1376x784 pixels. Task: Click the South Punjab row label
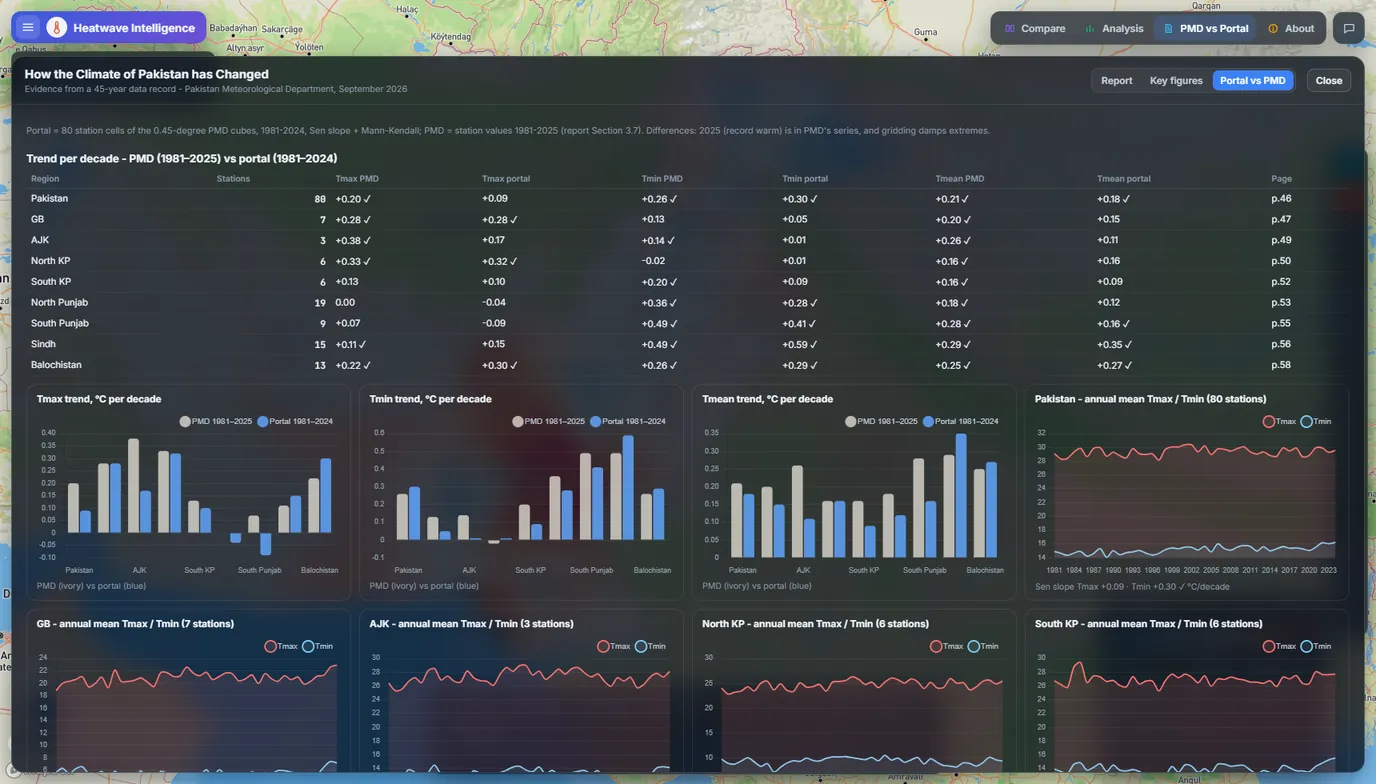click(x=60, y=323)
